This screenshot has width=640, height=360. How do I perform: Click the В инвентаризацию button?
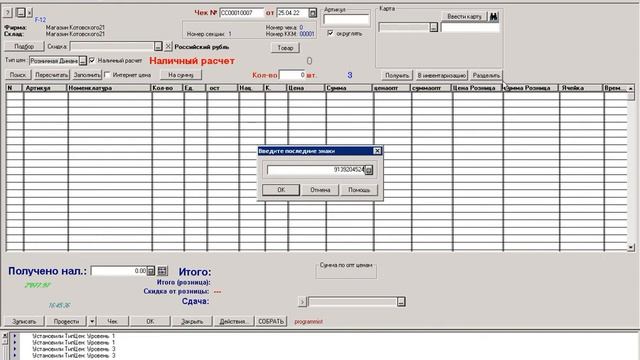(442, 76)
